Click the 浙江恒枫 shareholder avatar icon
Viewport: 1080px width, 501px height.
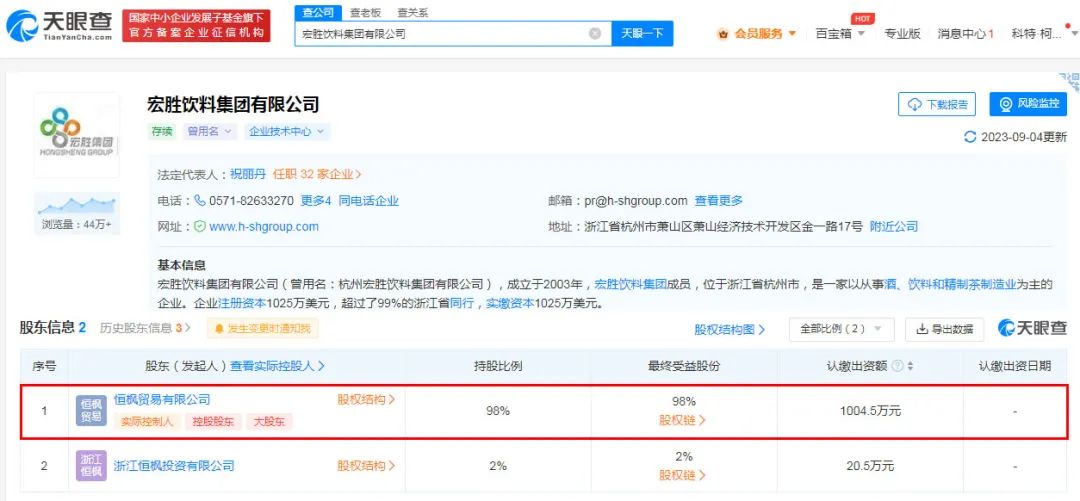click(91, 466)
